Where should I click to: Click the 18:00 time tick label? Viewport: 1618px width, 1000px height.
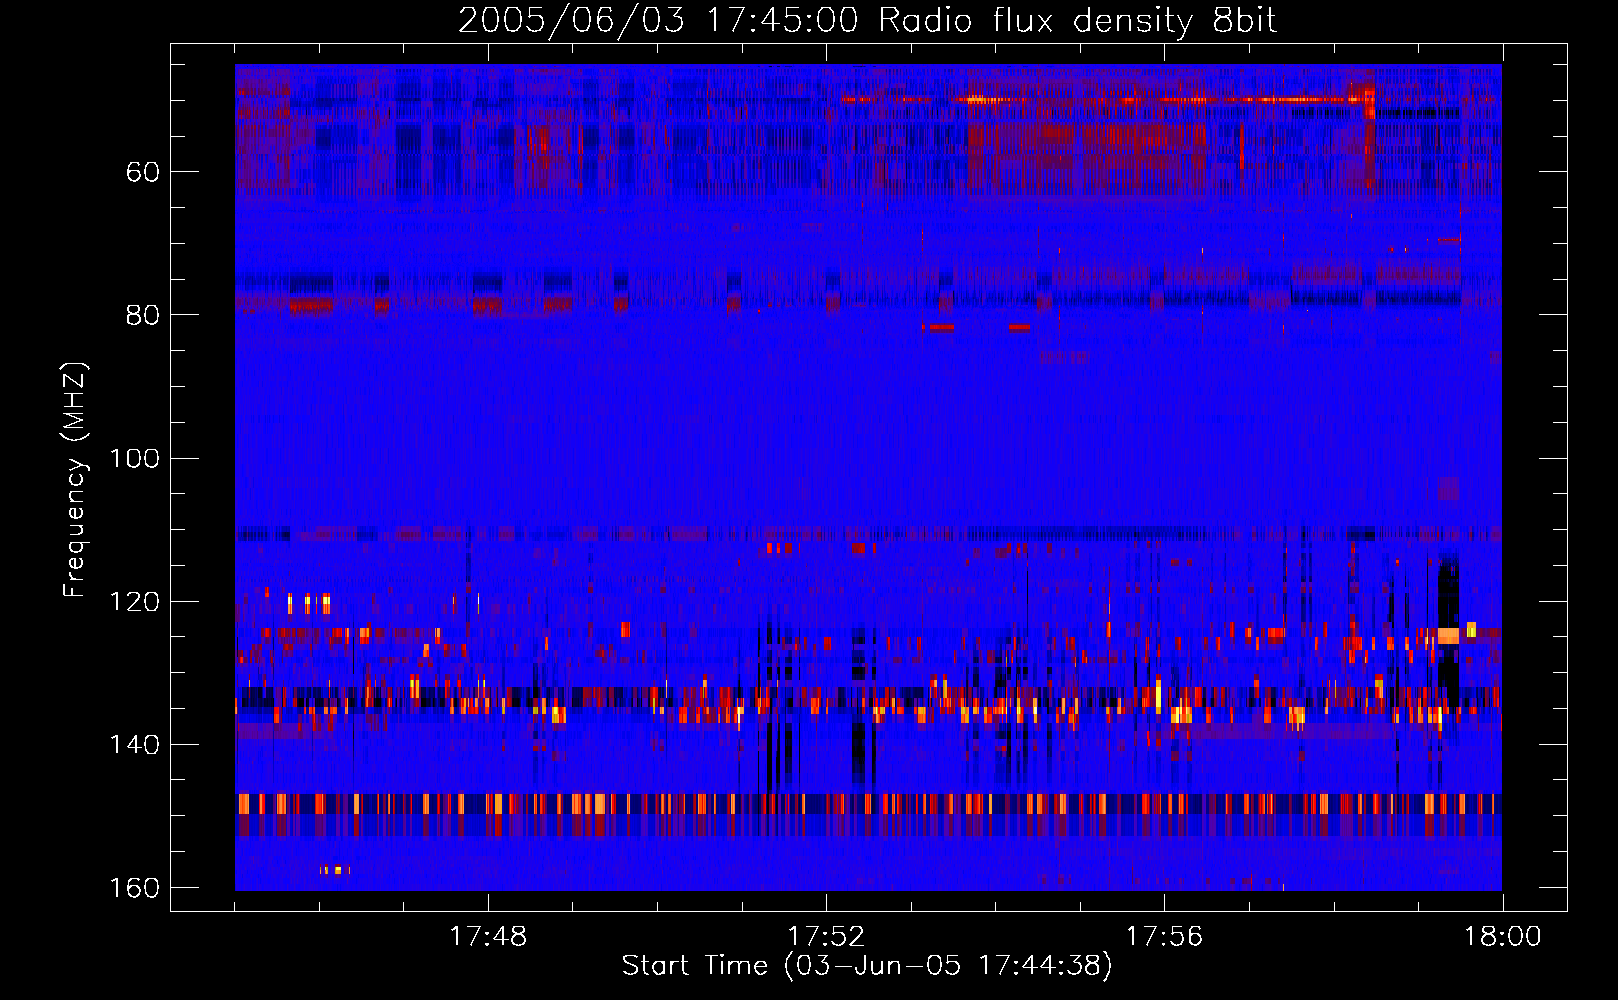click(x=1502, y=937)
